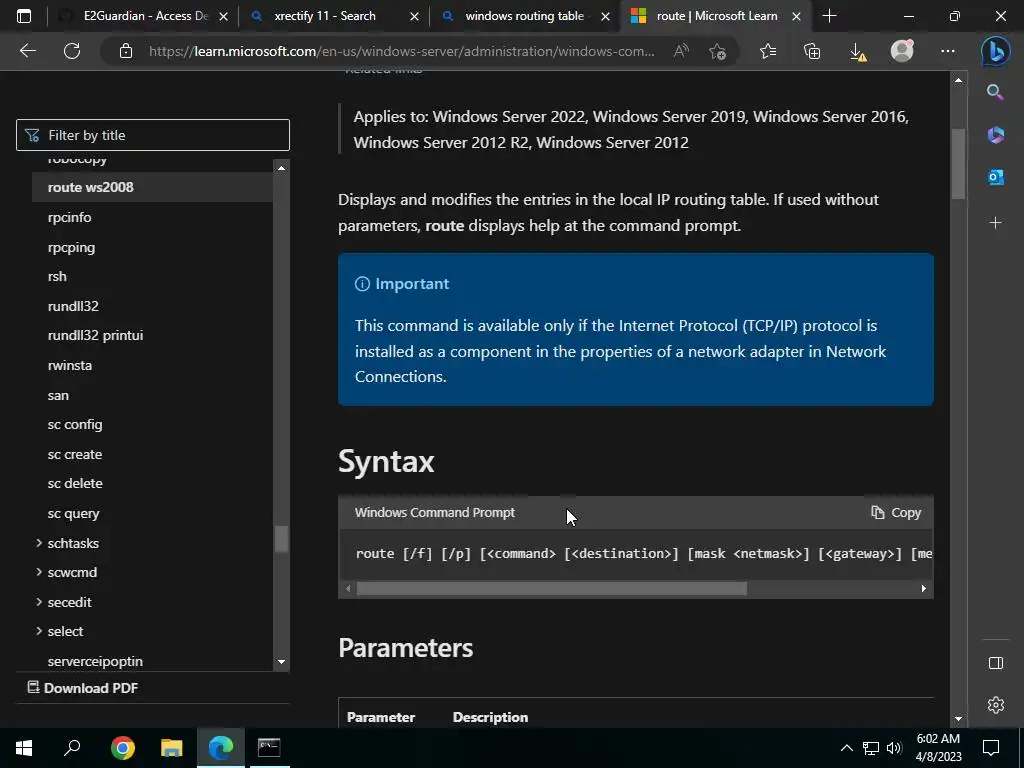This screenshot has height=768, width=1024.
Task: Open the tab actions menu icon
Action: tap(24, 16)
